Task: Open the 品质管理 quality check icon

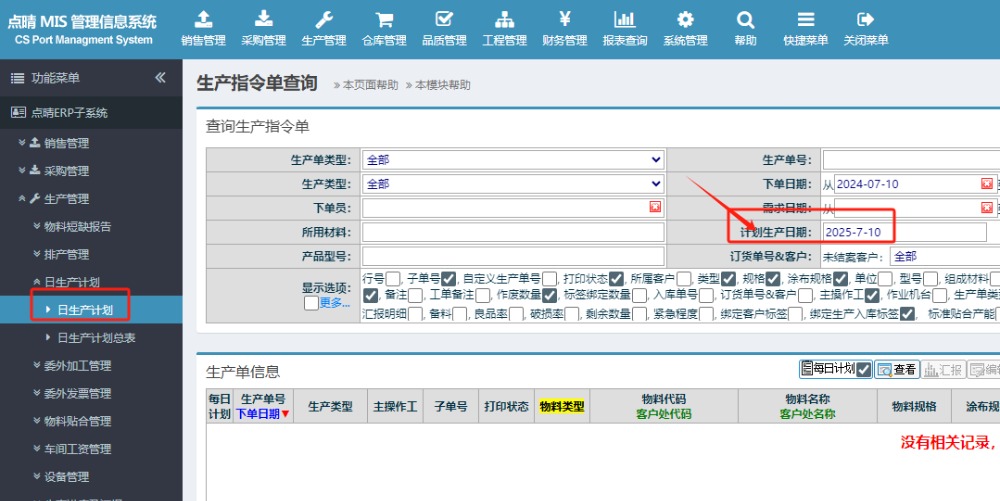Action: point(444,20)
